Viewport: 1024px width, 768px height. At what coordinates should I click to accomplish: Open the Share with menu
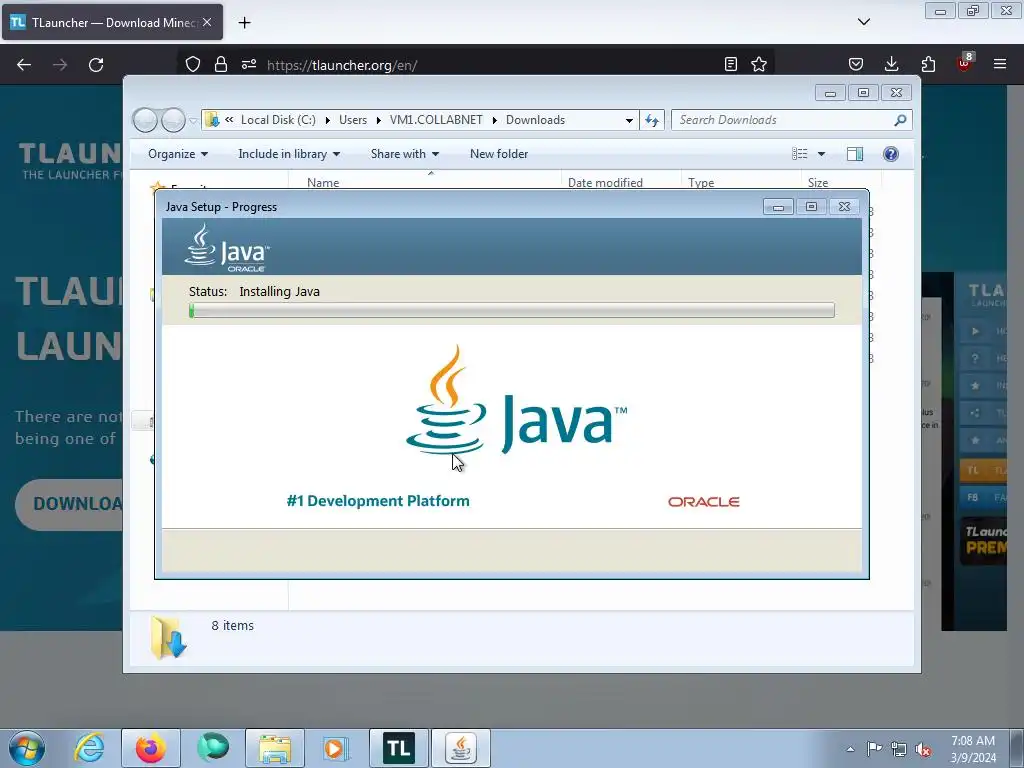click(x=405, y=154)
